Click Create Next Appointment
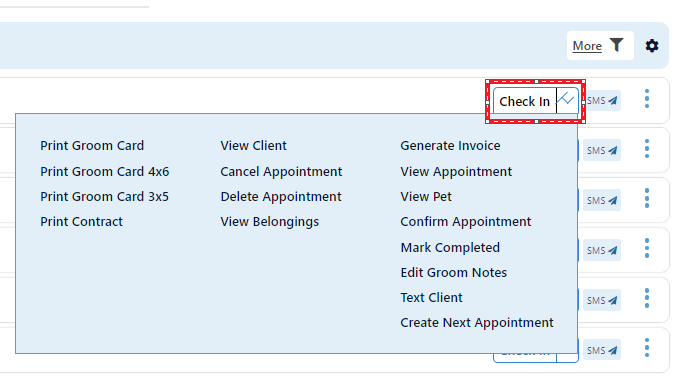This screenshot has width=676, height=383. [x=476, y=323]
